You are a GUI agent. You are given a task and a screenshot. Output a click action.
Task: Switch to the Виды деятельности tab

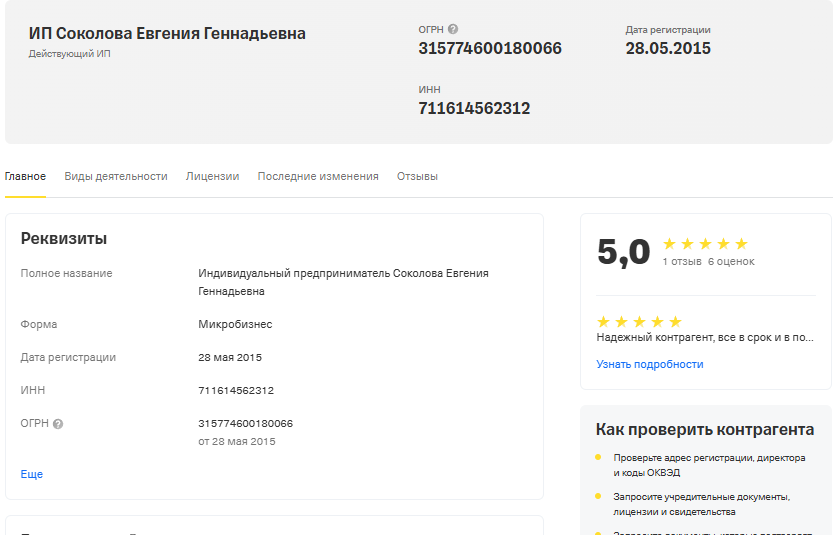[116, 176]
